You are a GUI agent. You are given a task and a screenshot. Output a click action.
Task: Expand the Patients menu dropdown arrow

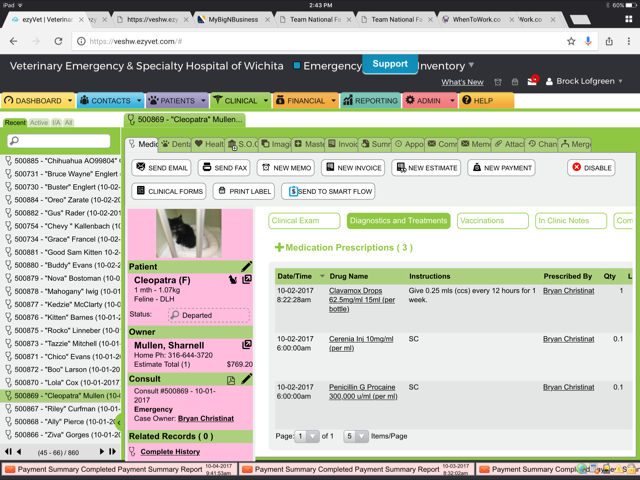(x=203, y=101)
